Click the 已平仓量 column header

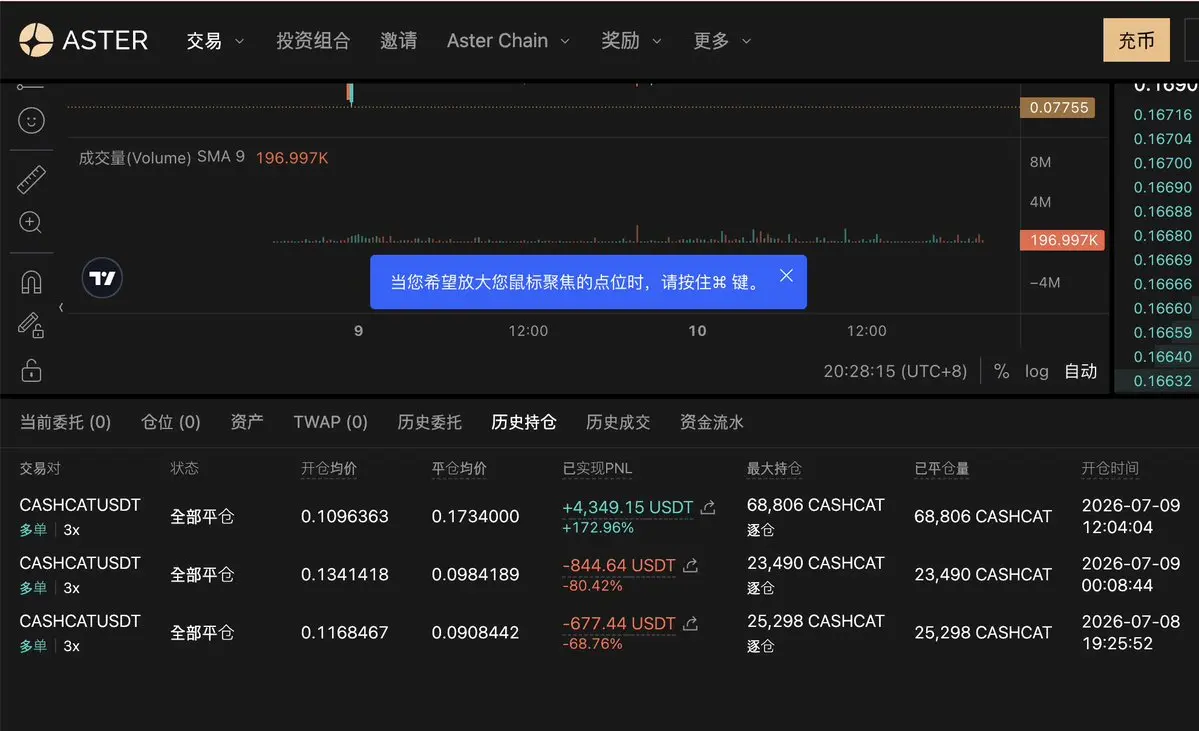941,468
